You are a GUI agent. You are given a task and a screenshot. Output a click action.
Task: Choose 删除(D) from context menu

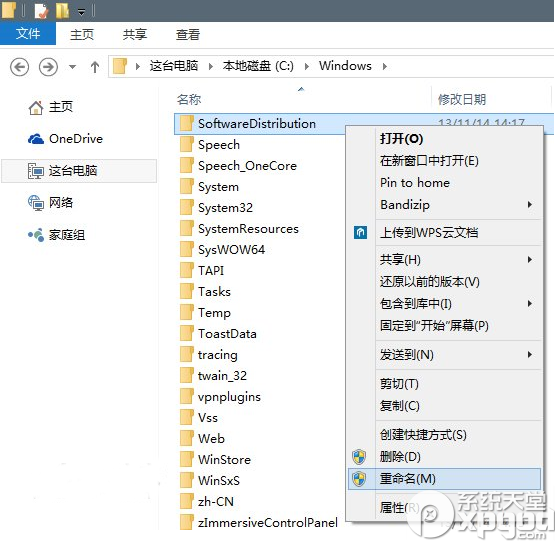[x=445, y=457]
